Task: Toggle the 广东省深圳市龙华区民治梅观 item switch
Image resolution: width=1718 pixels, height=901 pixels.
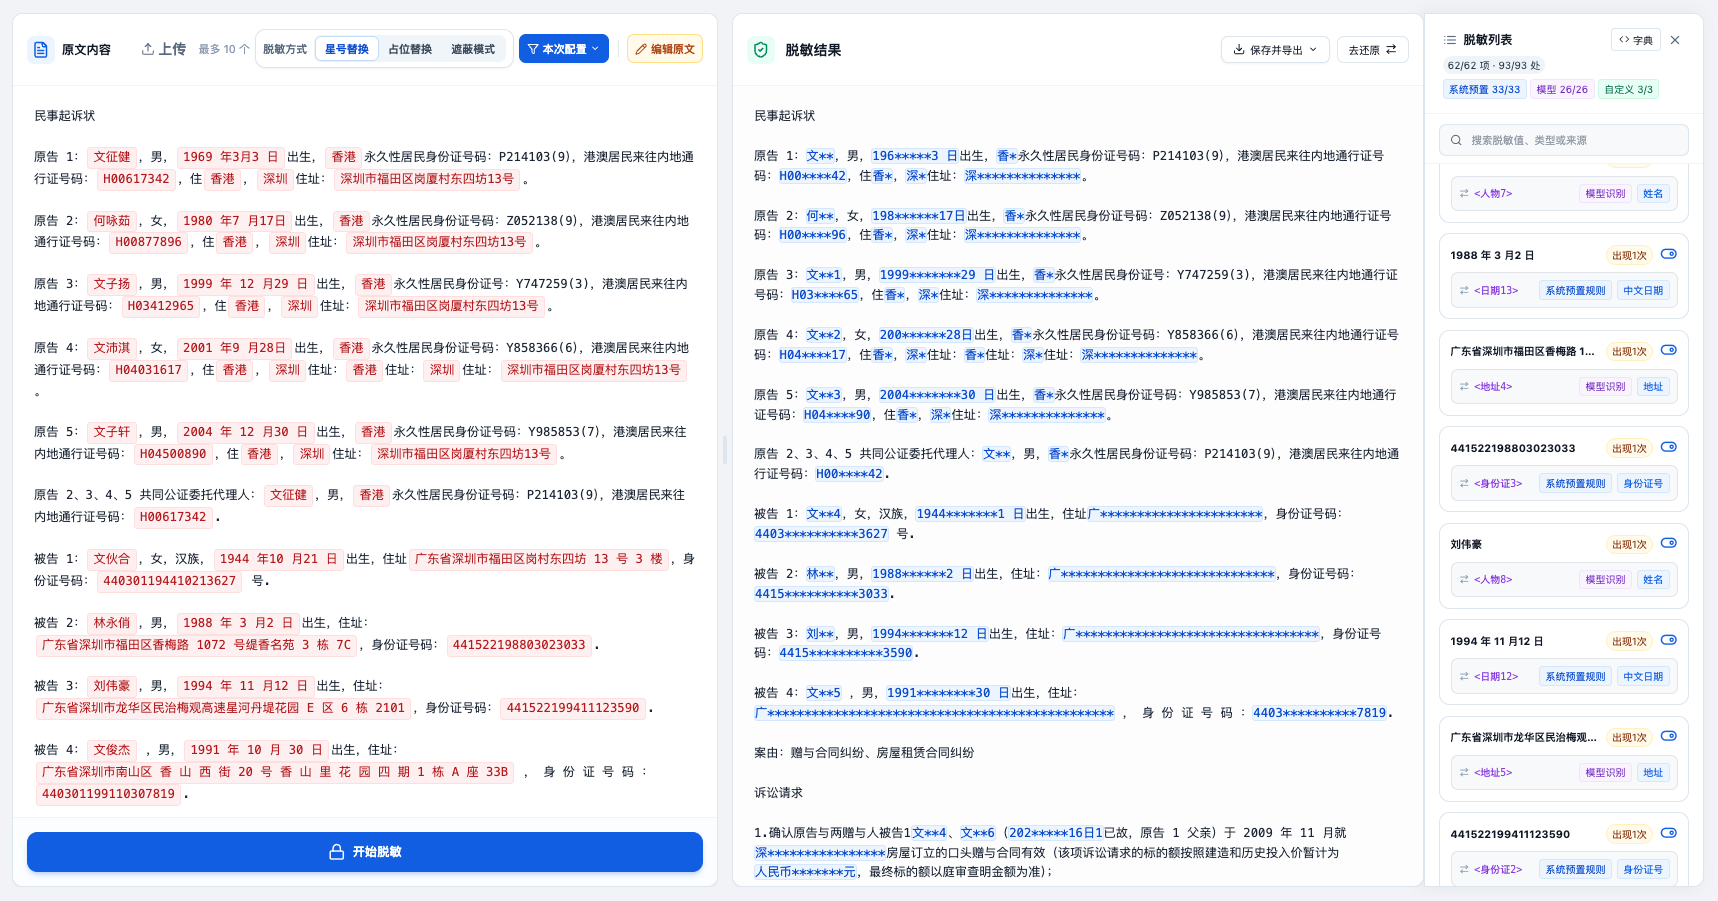Action: pos(1669,736)
